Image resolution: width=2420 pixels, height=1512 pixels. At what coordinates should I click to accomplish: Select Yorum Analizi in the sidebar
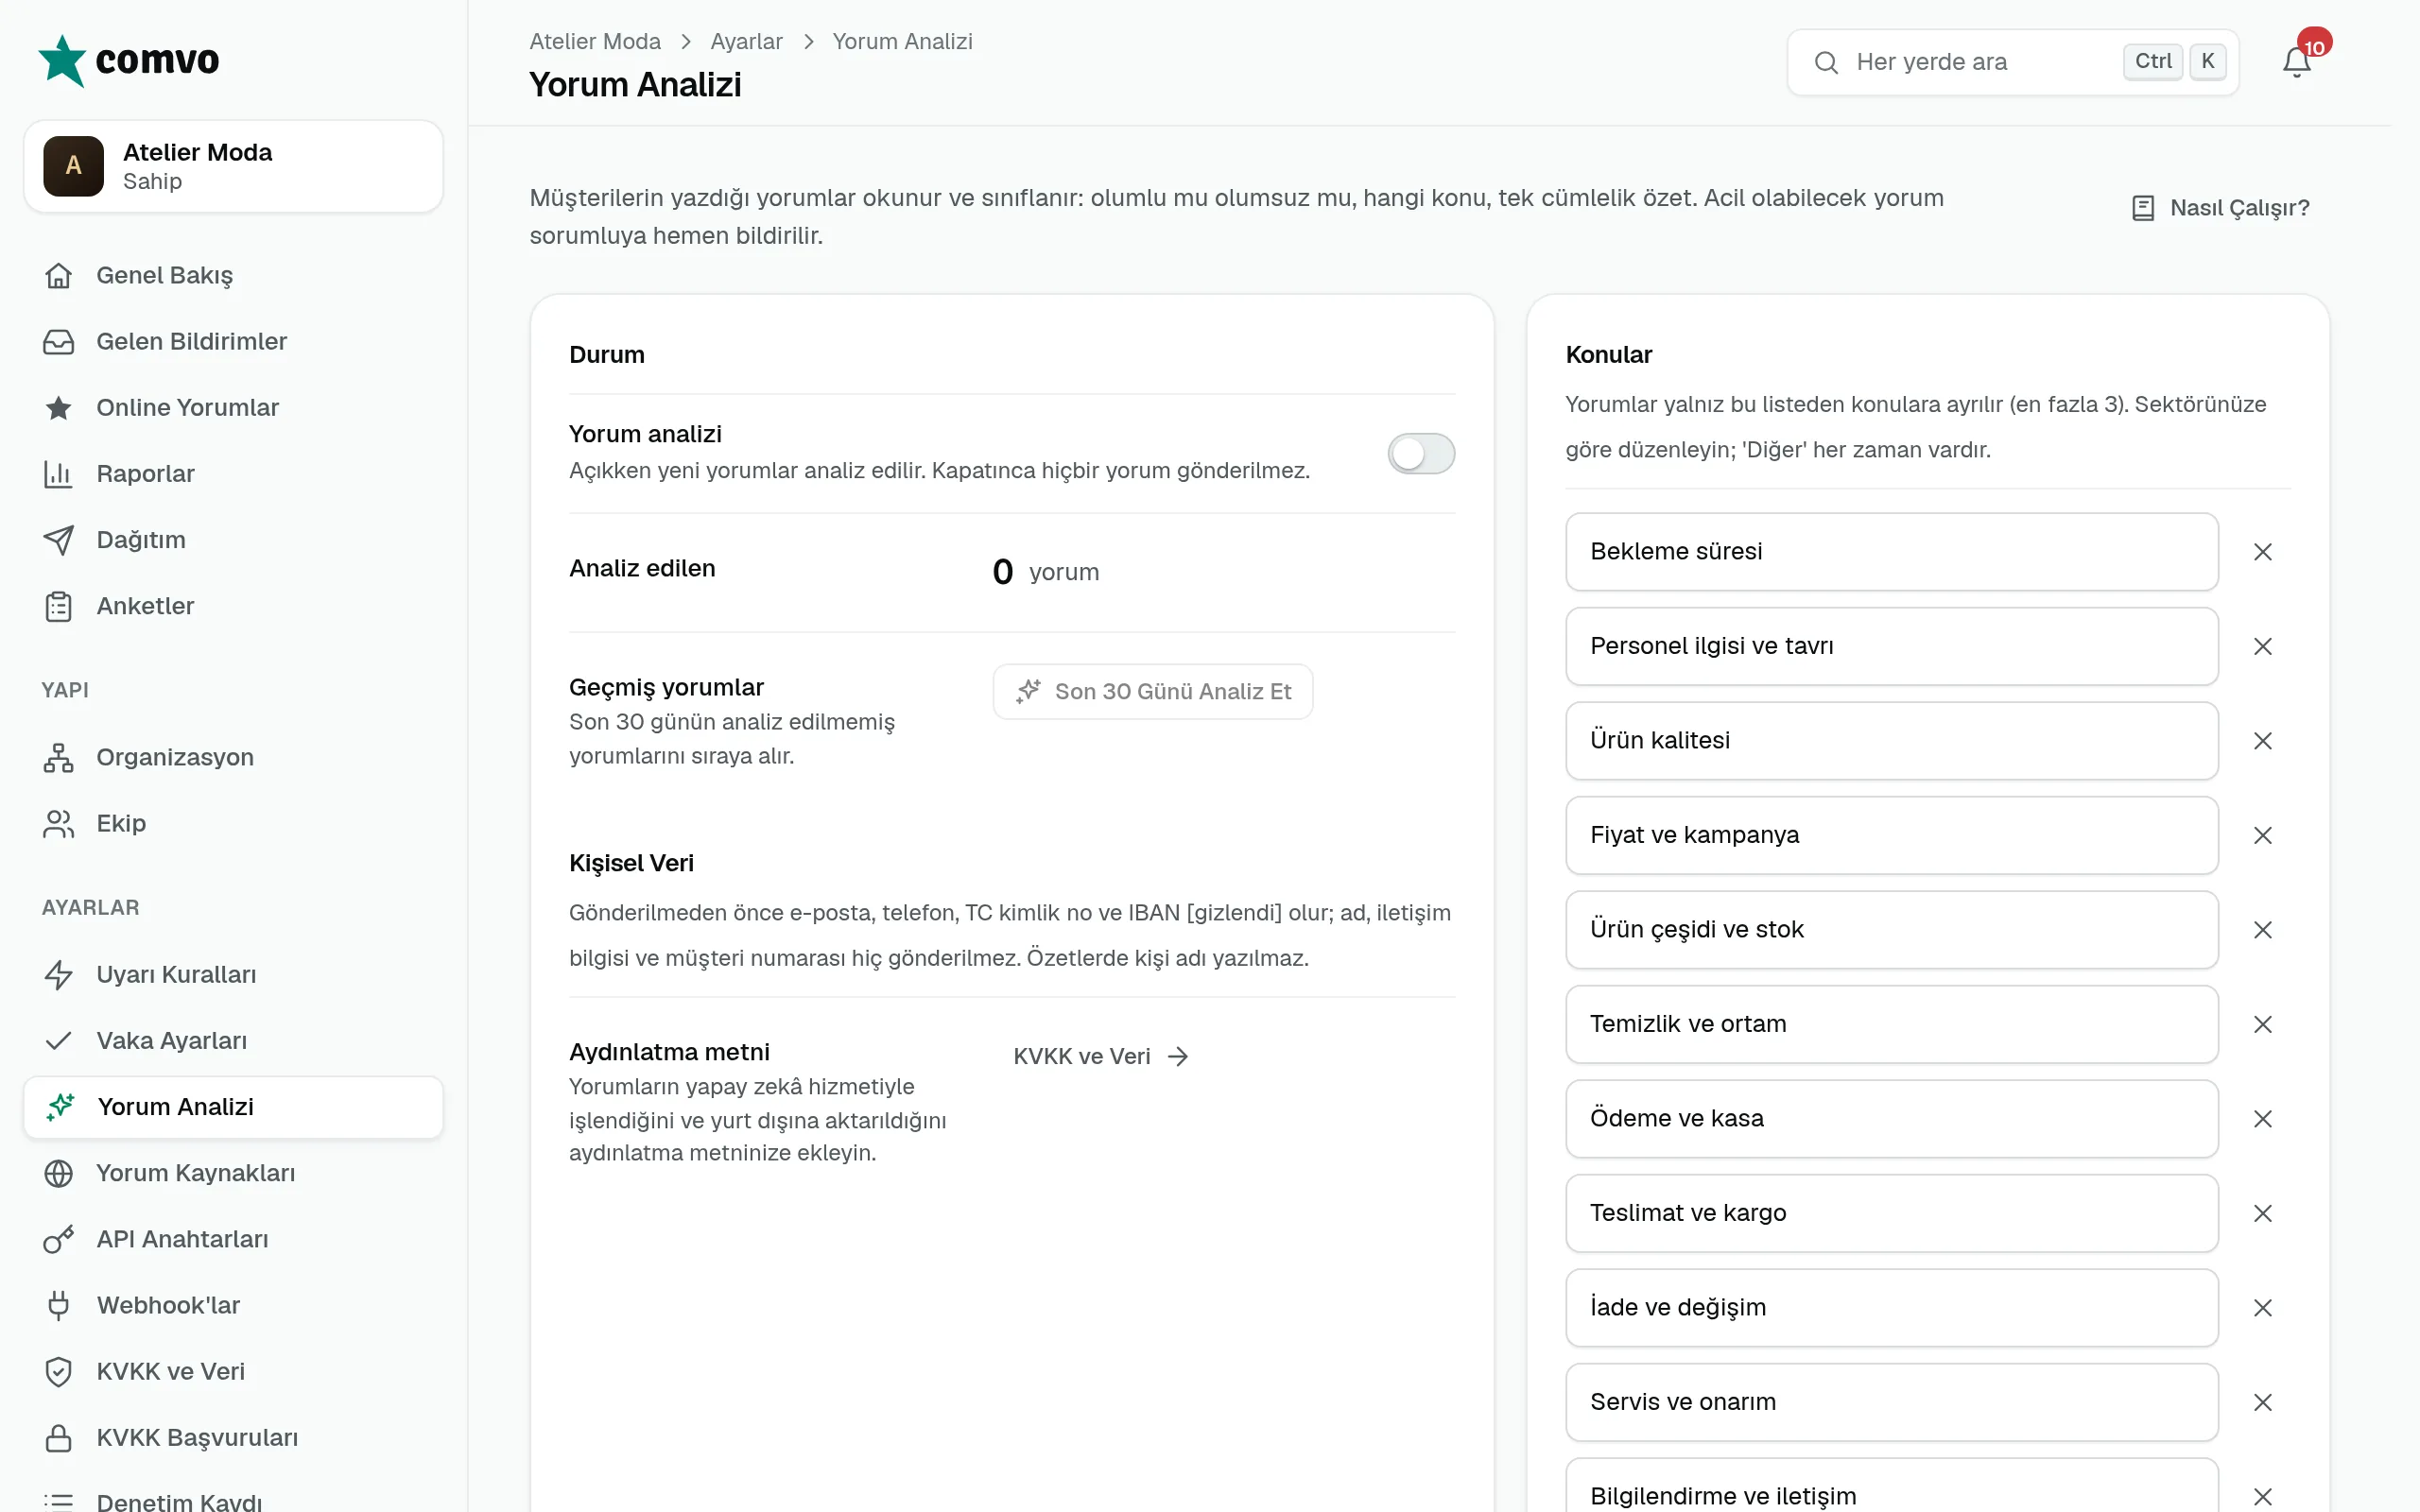pyautogui.click(x=233, y=1107)
